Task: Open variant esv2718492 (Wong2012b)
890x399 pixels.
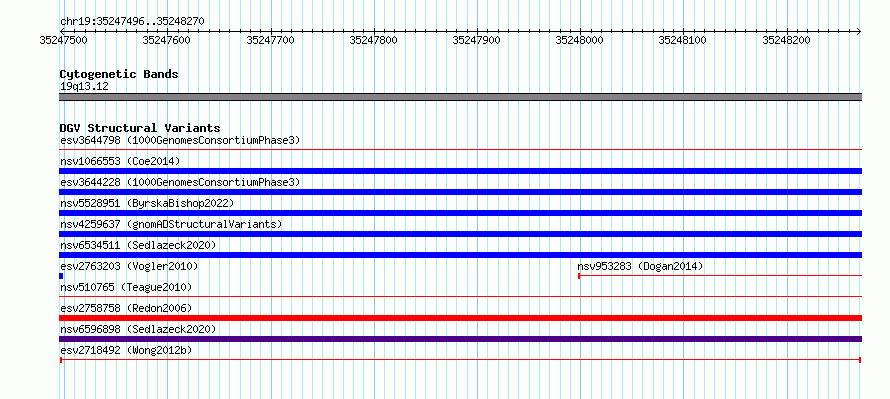Action: pos(126,351)
